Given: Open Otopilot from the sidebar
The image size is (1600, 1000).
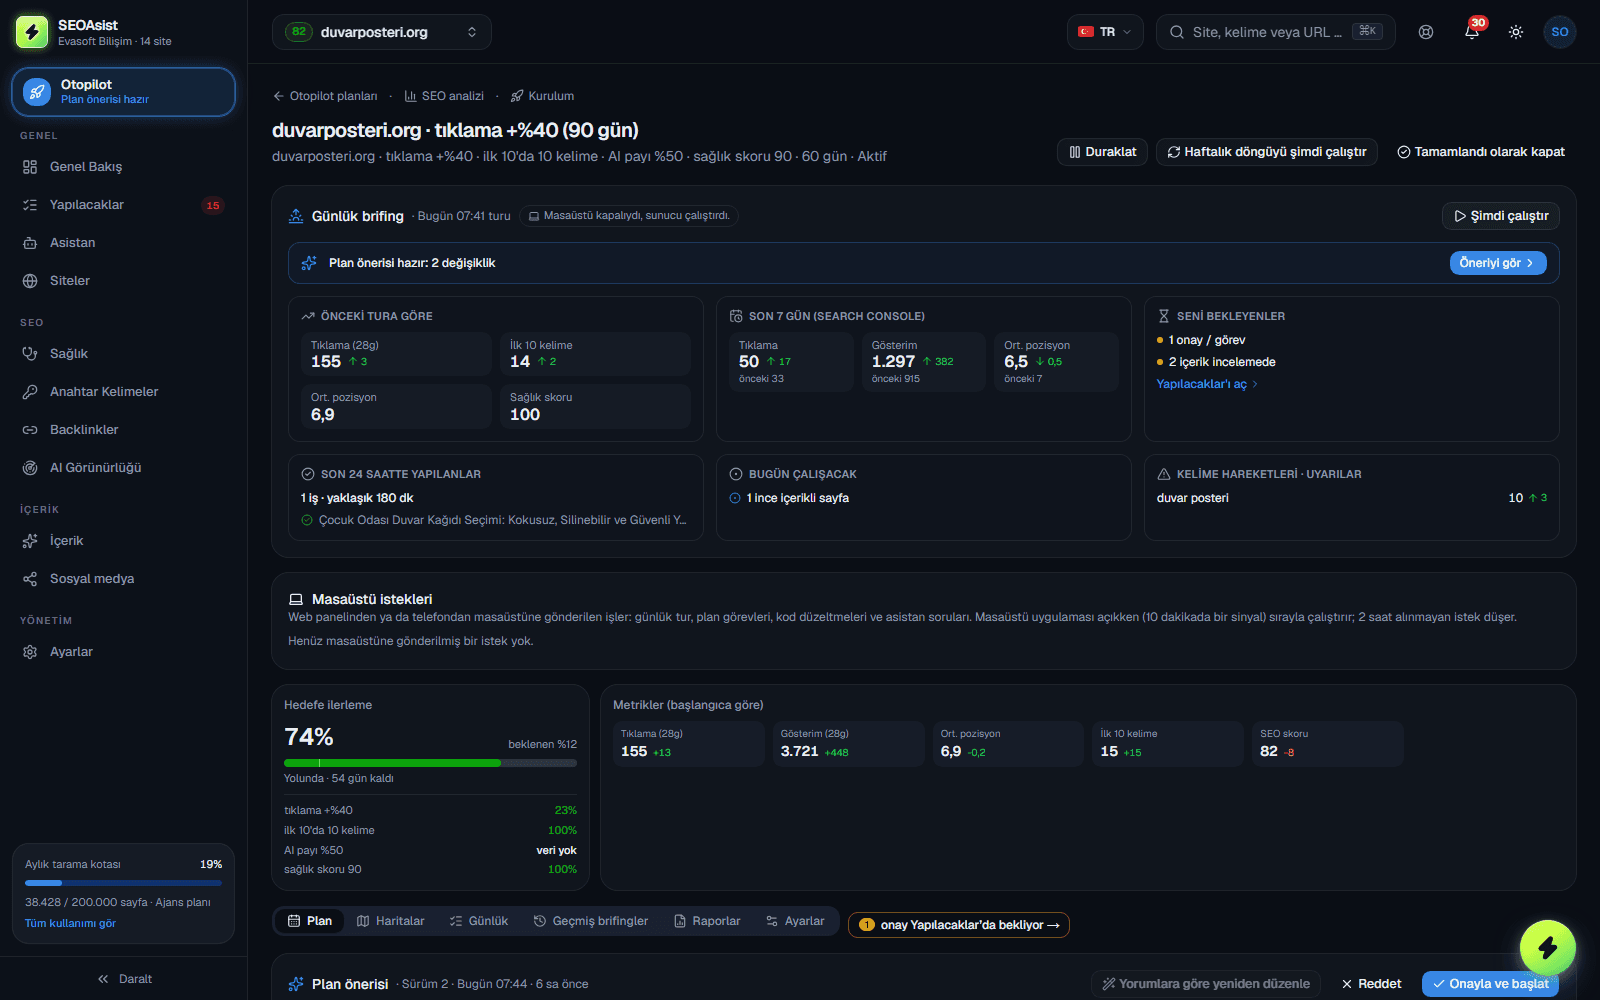Looking at the screenshot, I should coord(124,92).
